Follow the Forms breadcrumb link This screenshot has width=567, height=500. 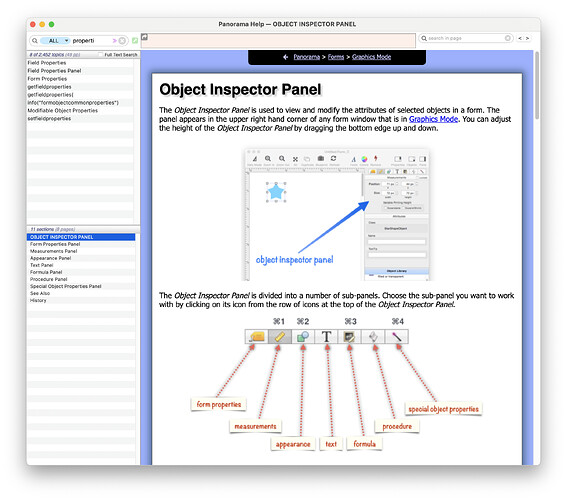(x=336, y=57)
